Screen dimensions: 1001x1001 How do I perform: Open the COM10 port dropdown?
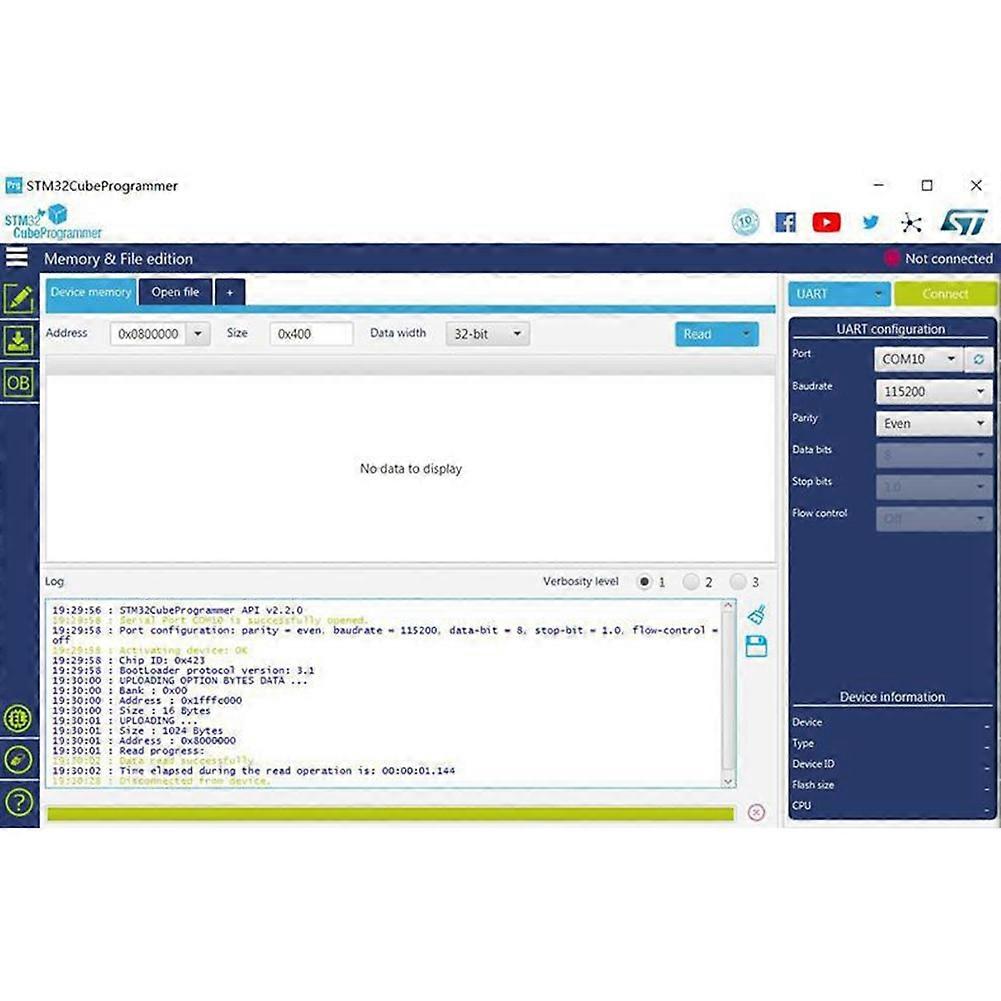point(919,359)
